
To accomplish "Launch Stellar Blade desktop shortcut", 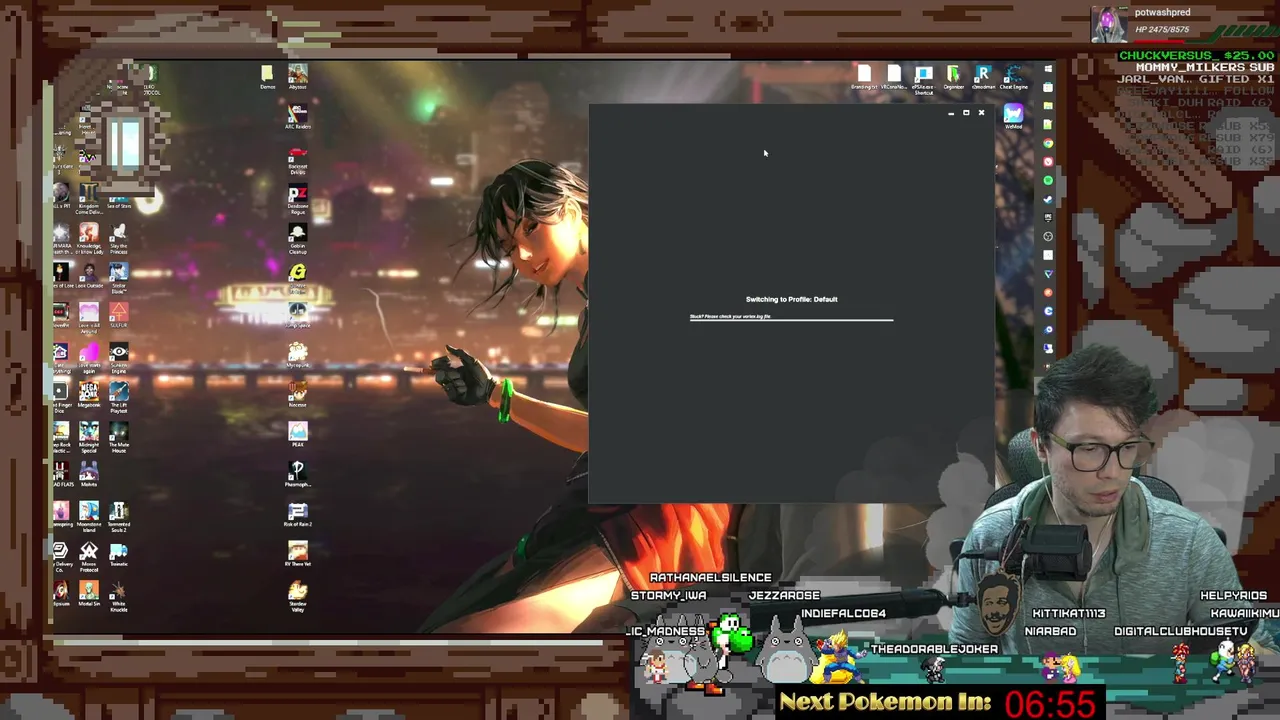I will [x=119, y=277].
